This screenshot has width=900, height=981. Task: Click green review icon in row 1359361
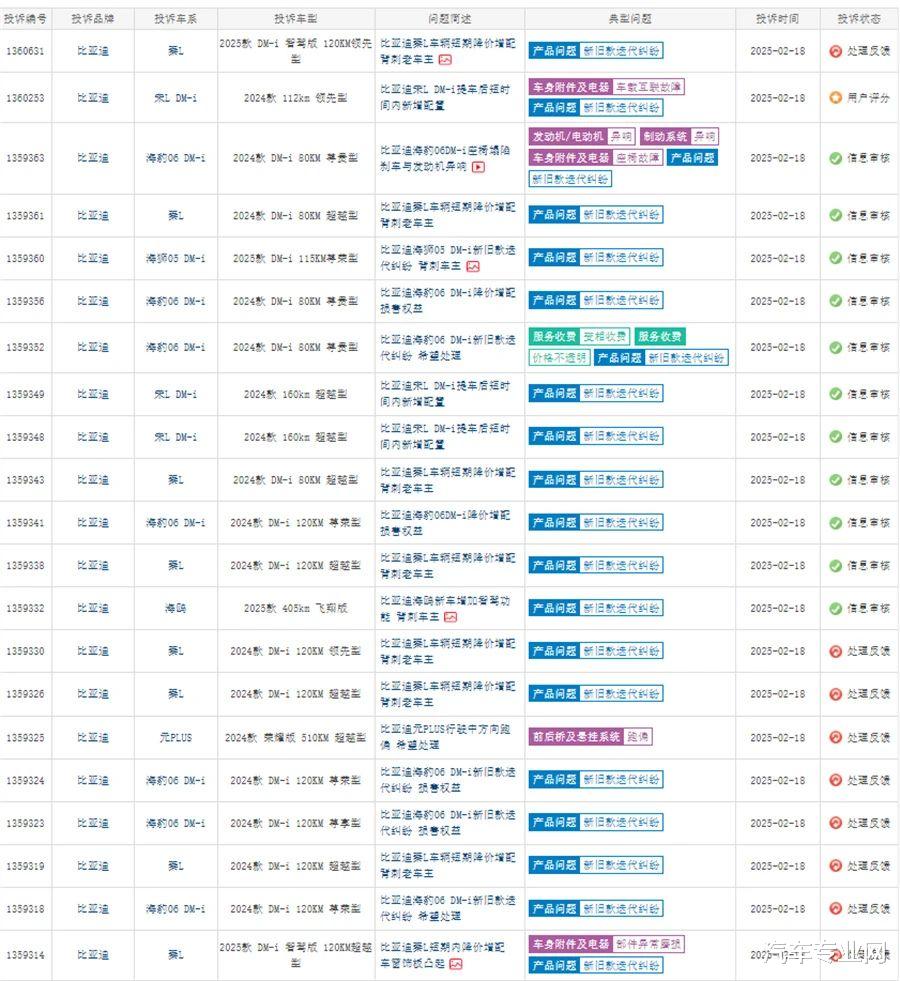click(835, 215)
